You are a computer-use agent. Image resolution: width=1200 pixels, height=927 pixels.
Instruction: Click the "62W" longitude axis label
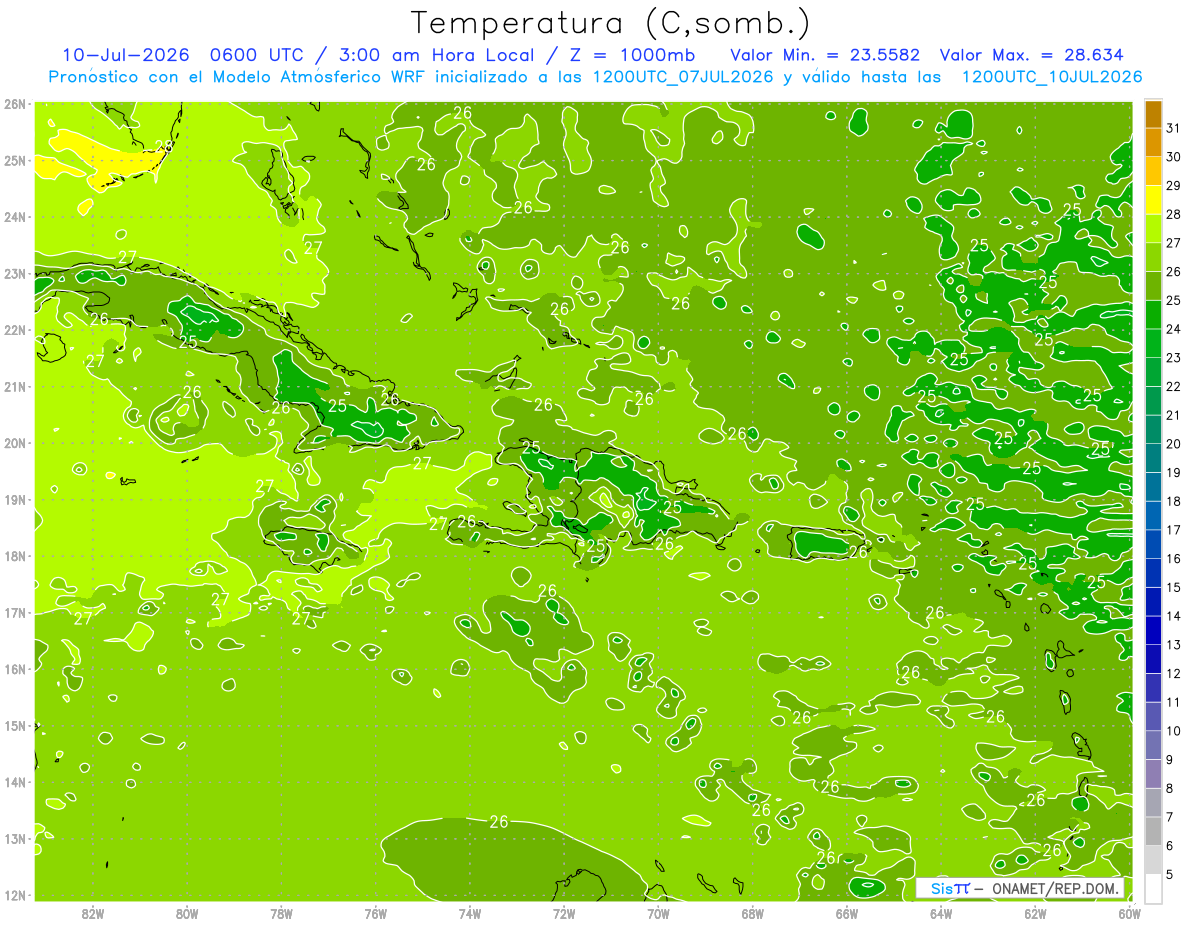click(x=1035, y=913)
